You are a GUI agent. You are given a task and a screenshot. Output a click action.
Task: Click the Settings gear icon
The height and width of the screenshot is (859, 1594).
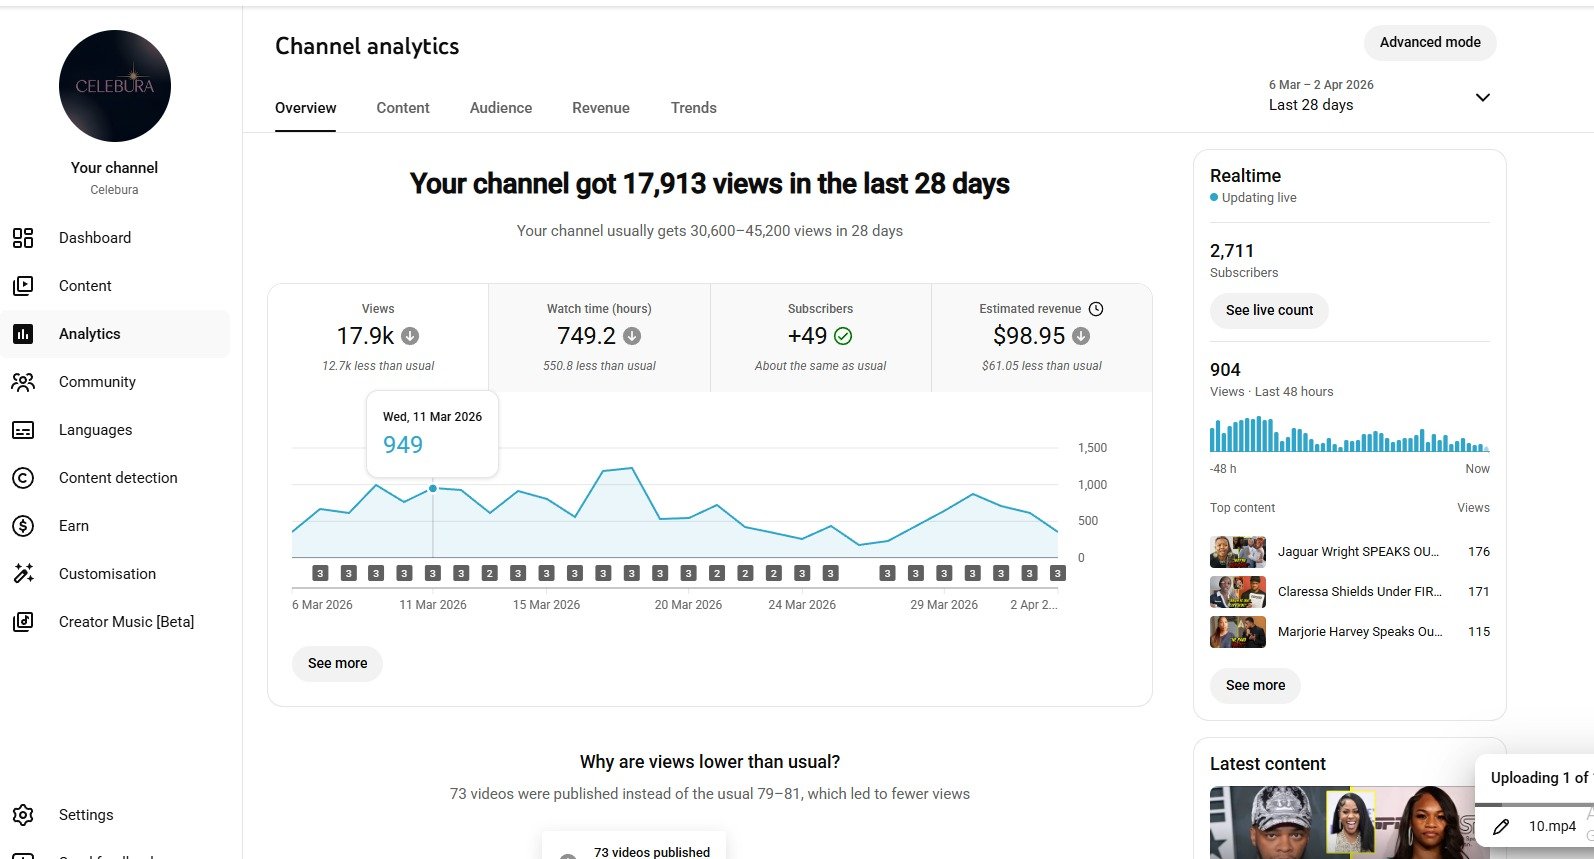[23, 815]
